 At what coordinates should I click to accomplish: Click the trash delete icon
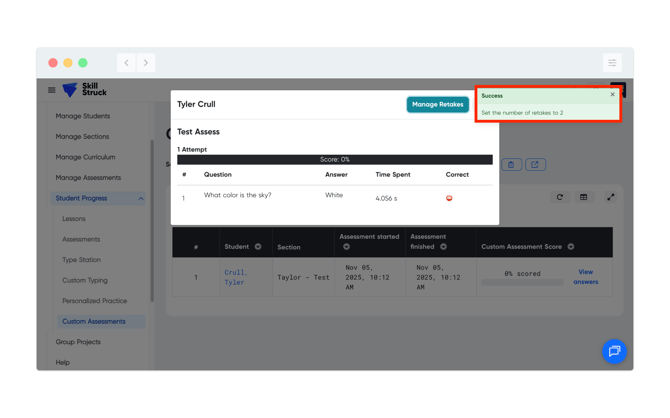pyautogui.click(x=511, y=165)
